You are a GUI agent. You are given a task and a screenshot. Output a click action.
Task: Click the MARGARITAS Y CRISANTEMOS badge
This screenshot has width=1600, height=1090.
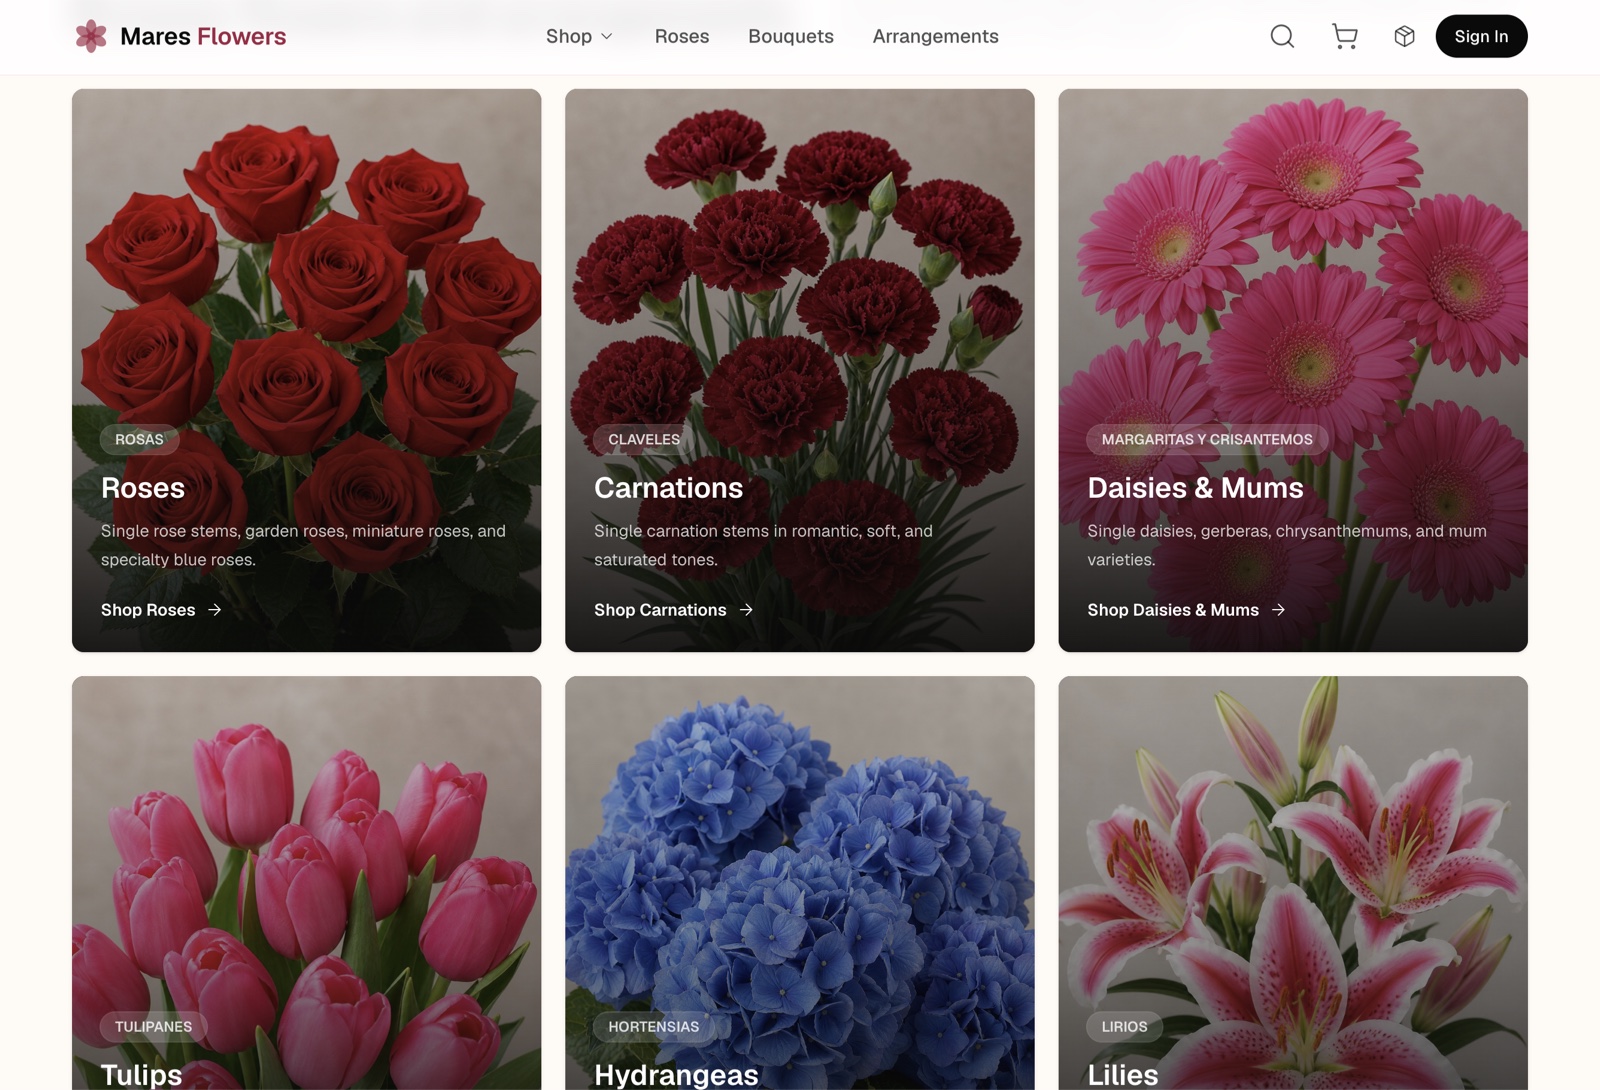[1207, 439]
